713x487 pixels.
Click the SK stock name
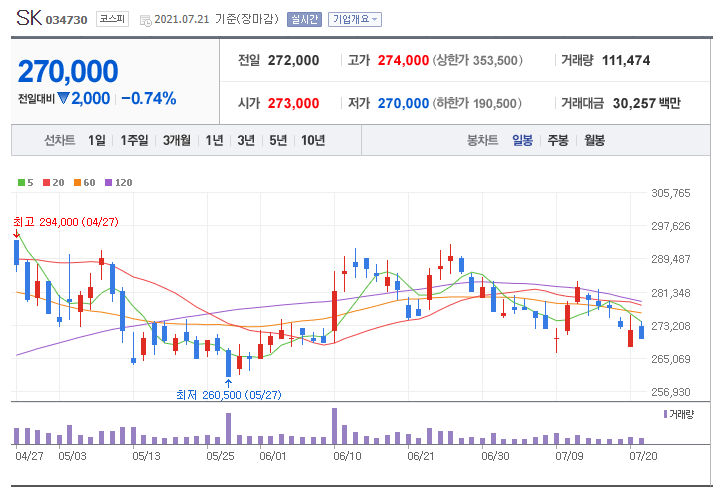pos(29,18)
